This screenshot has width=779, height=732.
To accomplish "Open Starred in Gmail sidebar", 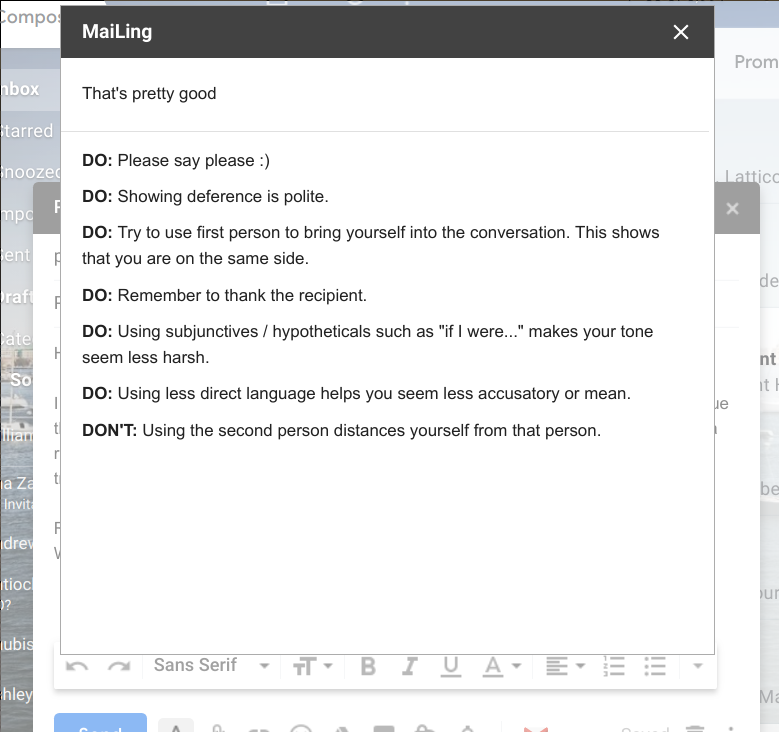I will tap(26, 131).
